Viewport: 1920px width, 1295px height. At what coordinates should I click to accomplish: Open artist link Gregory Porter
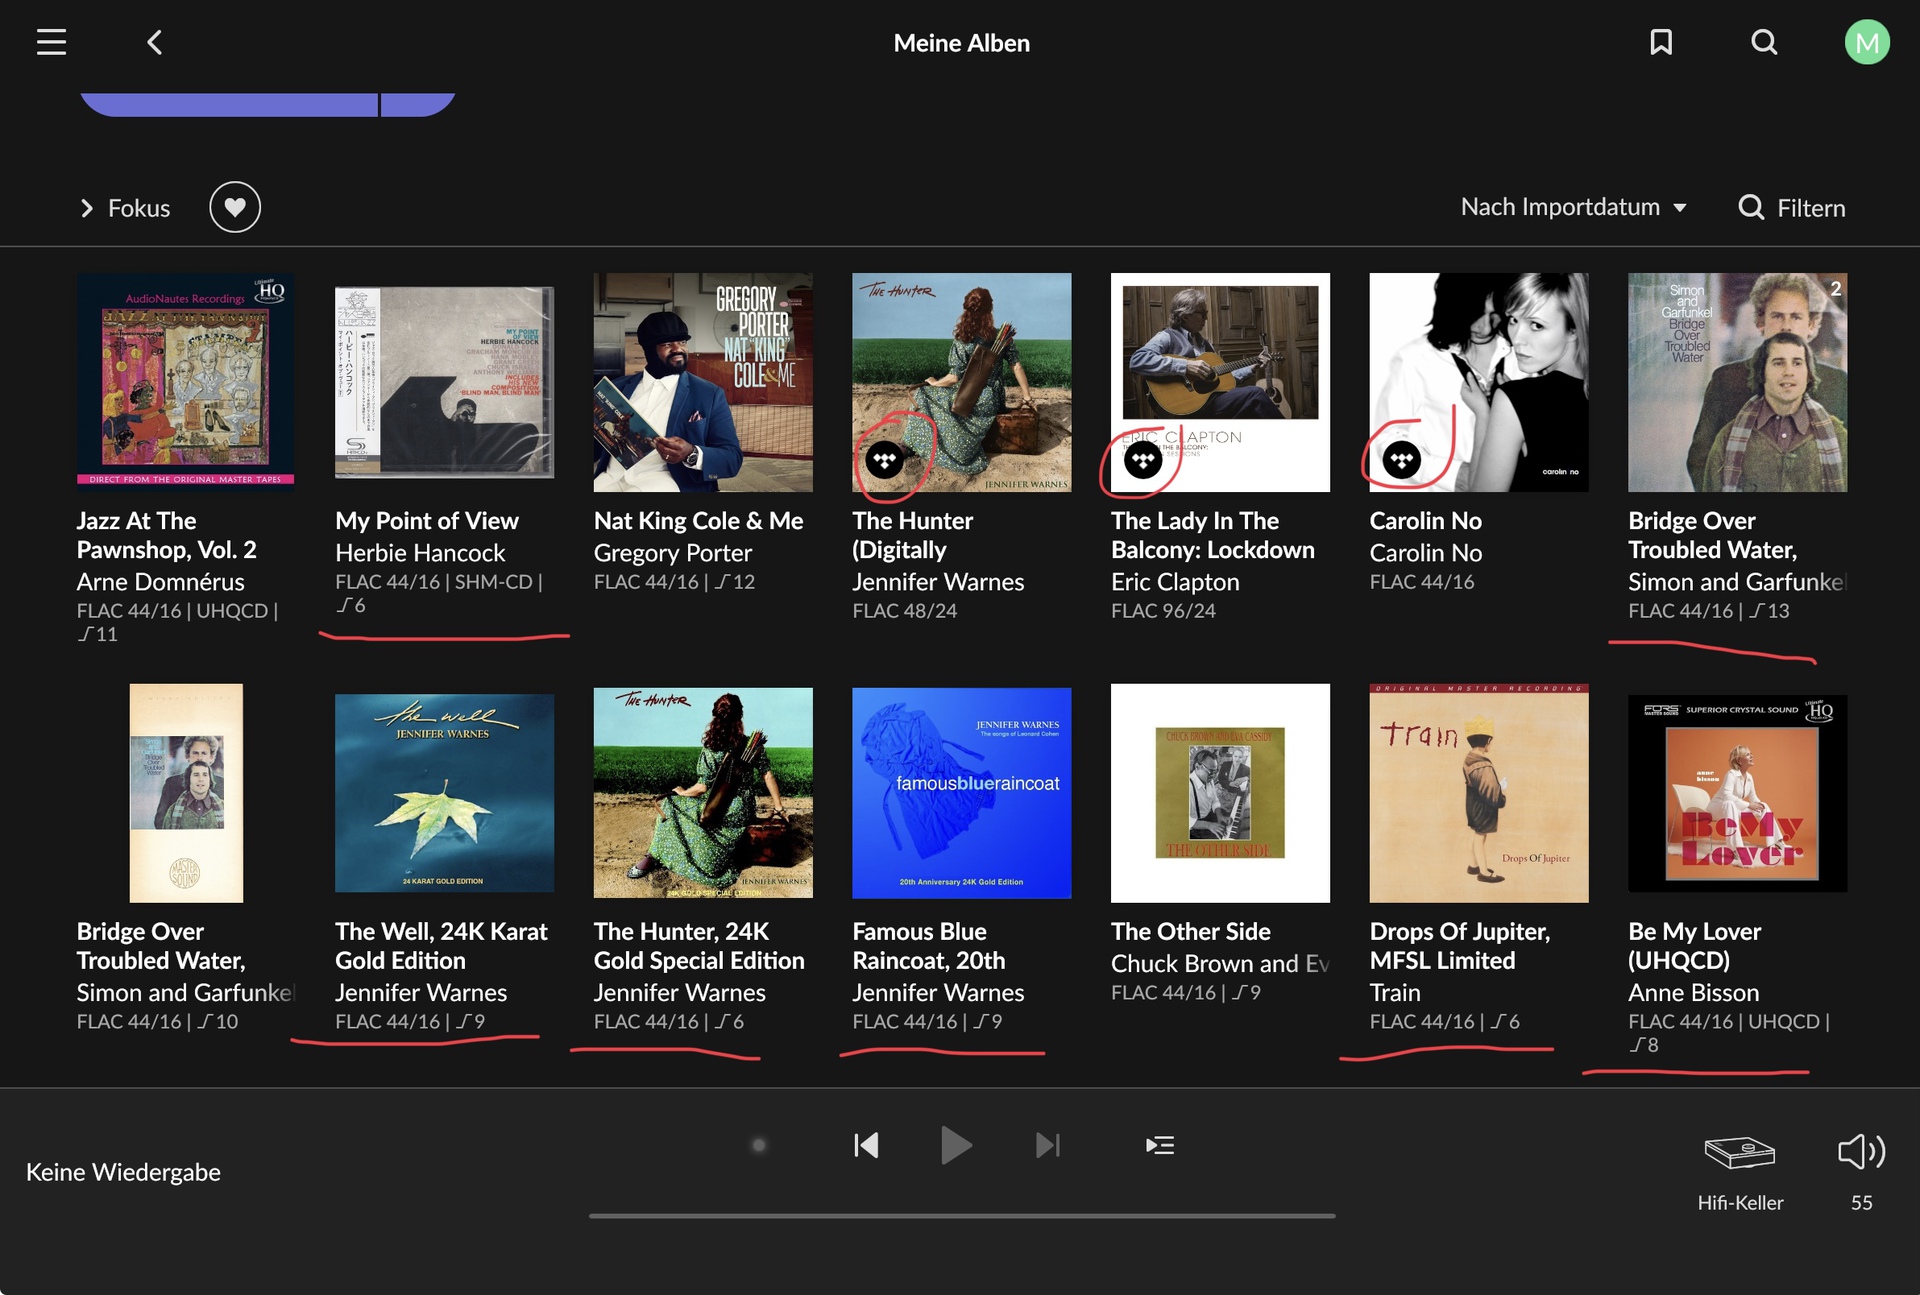672,553
